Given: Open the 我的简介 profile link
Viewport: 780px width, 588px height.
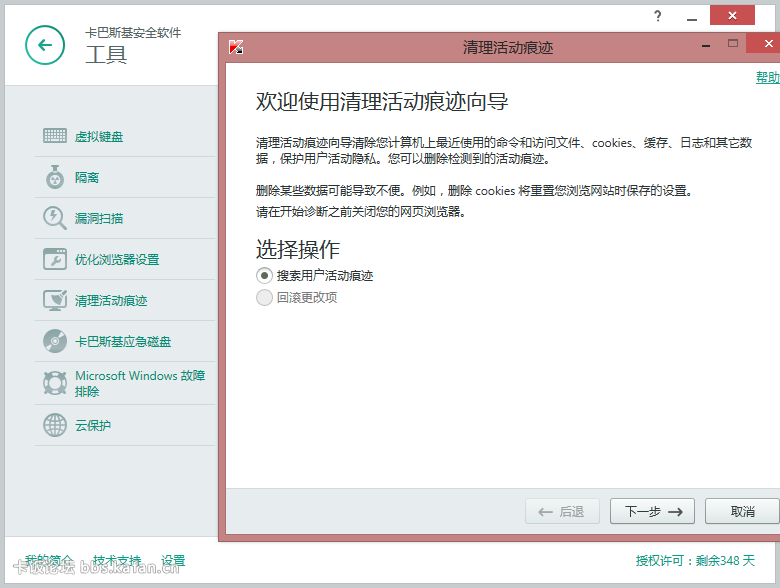Looking at the screenshot, I should [x=49, y=561].
